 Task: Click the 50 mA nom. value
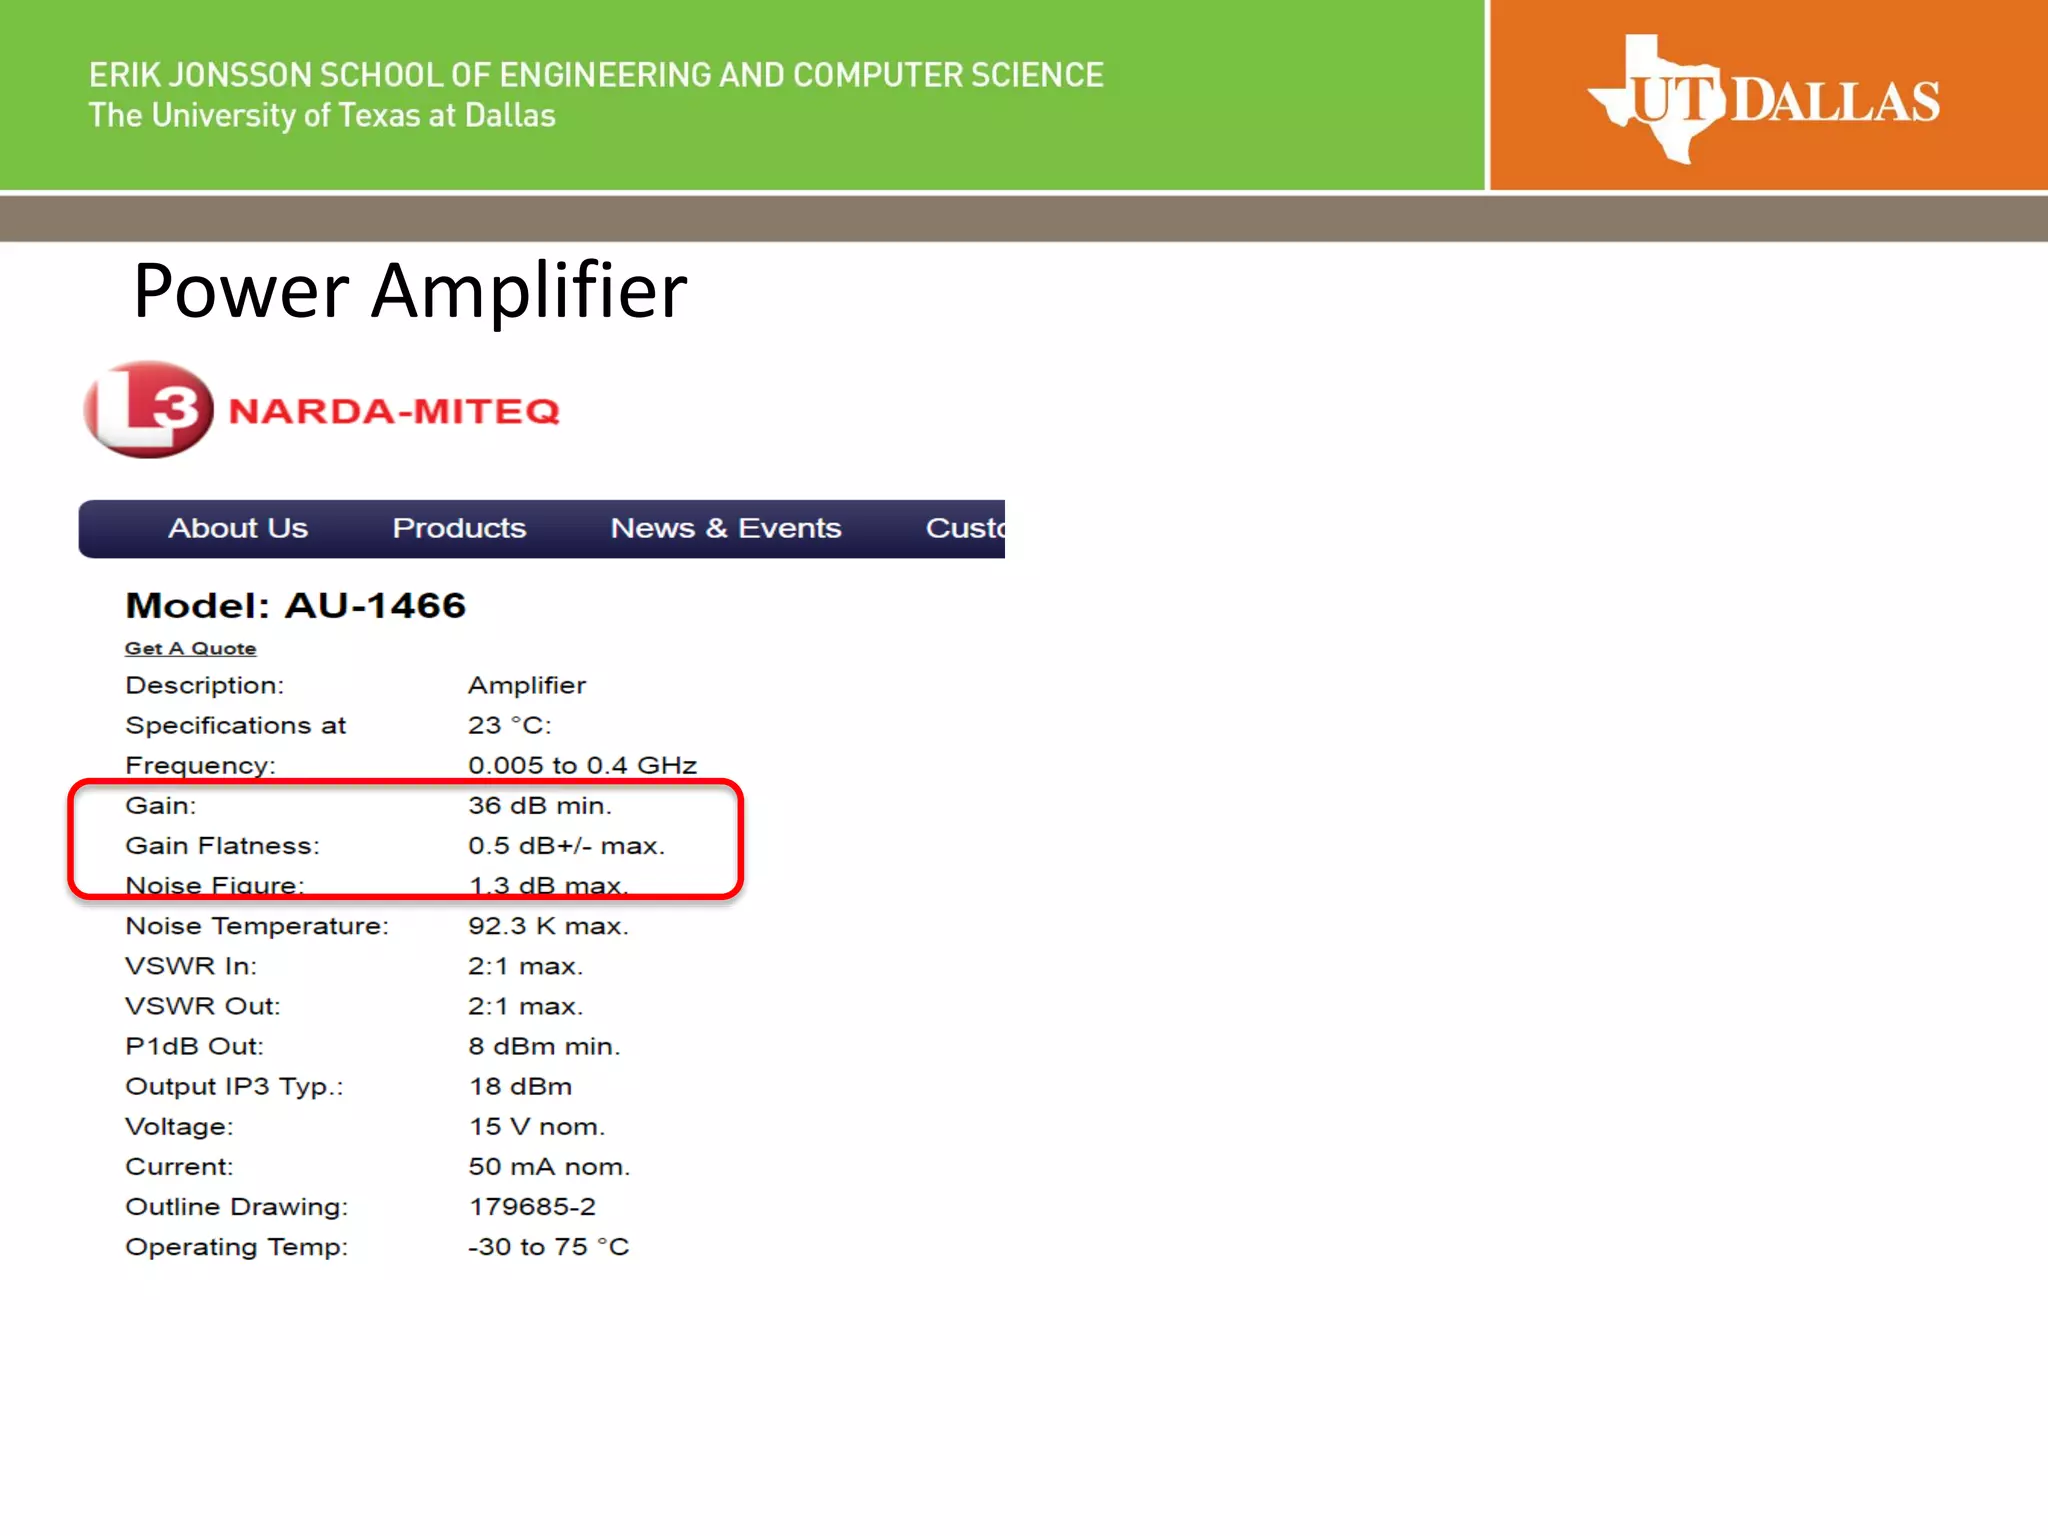(549, 1167)
